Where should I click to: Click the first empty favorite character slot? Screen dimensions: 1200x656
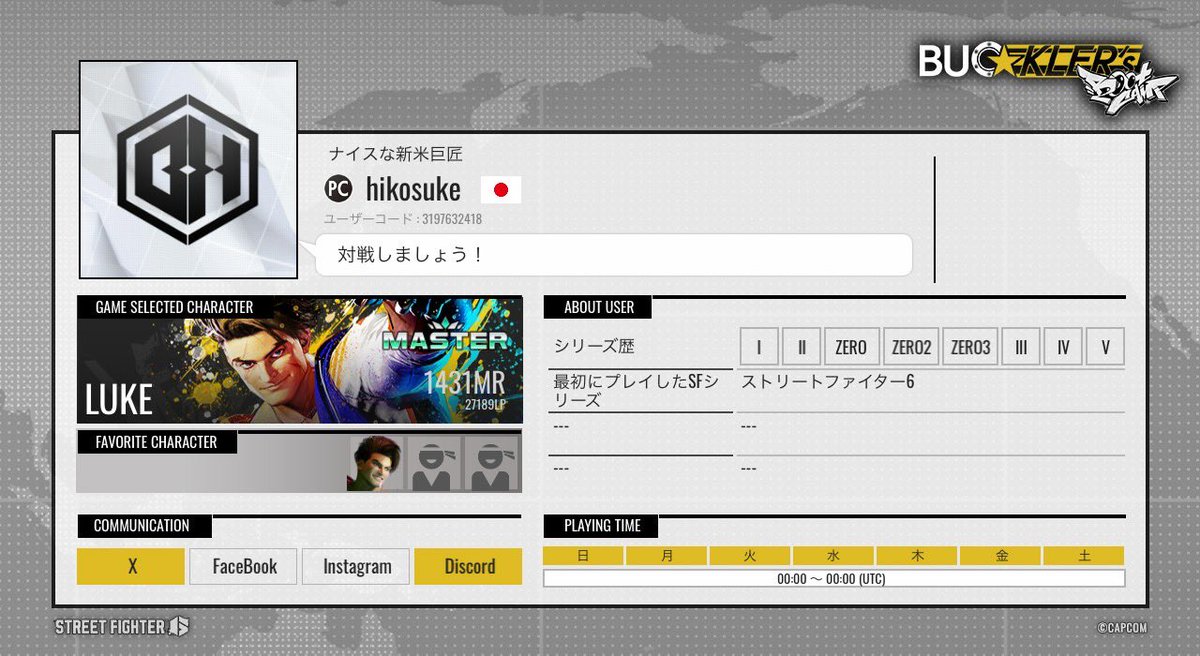[x=433, y=464]
